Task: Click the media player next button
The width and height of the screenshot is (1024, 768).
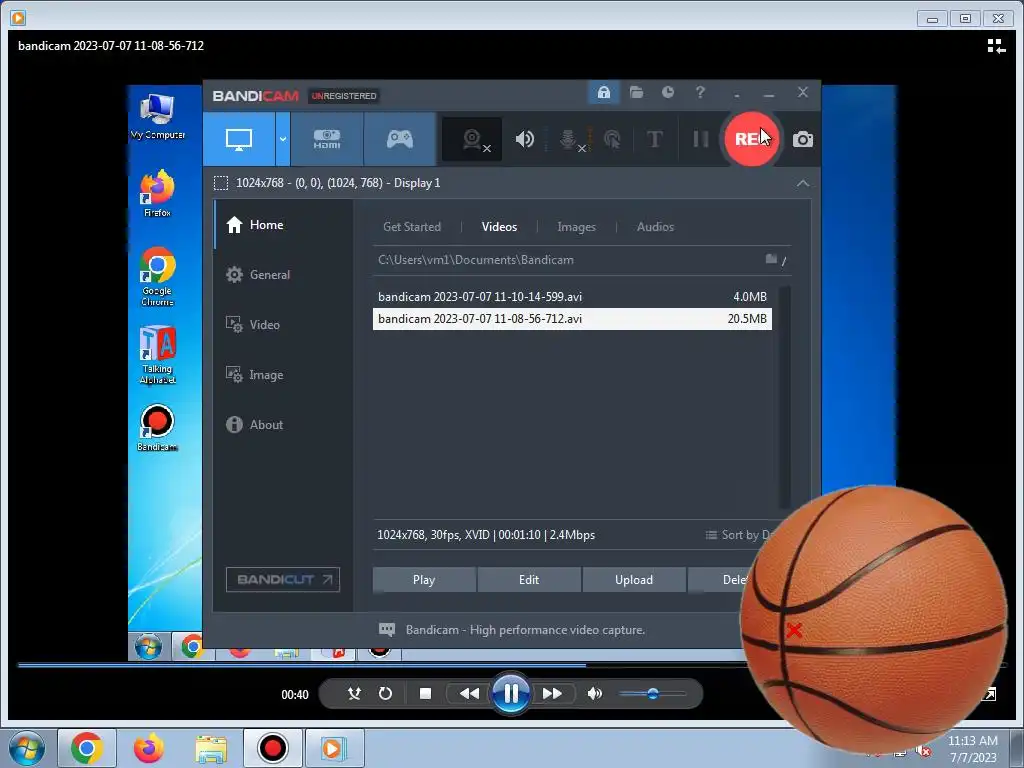Action: point(552,694)
